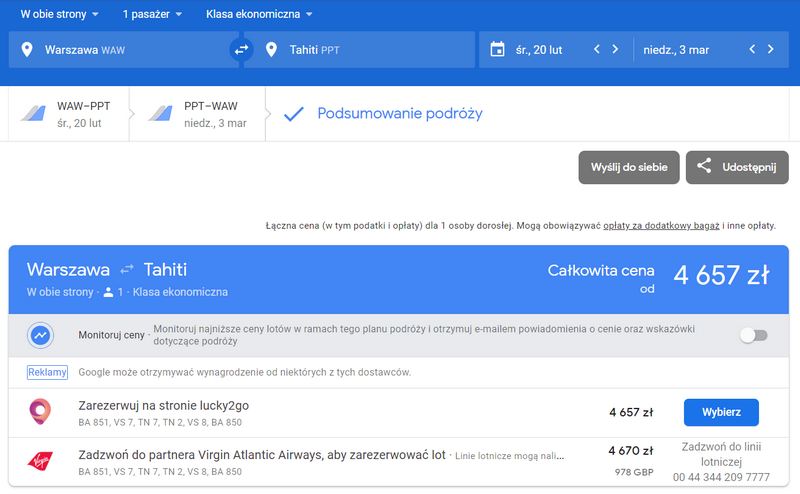Select the PPT–WAW return flight step

tap(197, 114)
